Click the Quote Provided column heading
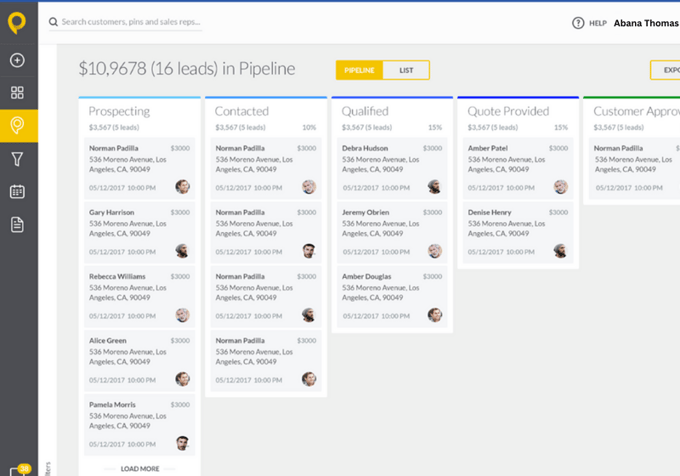 (x=508, y=111)
